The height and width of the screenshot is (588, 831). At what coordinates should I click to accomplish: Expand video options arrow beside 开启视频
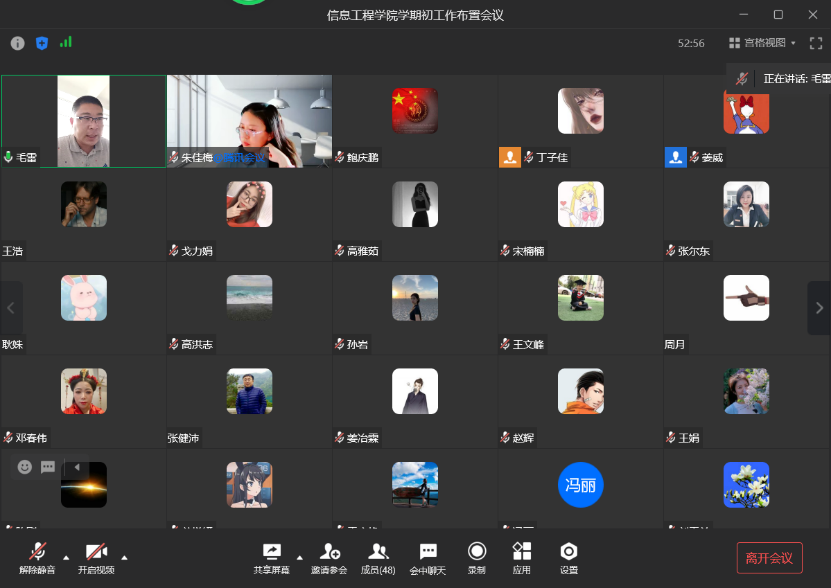tap(124, 557)
